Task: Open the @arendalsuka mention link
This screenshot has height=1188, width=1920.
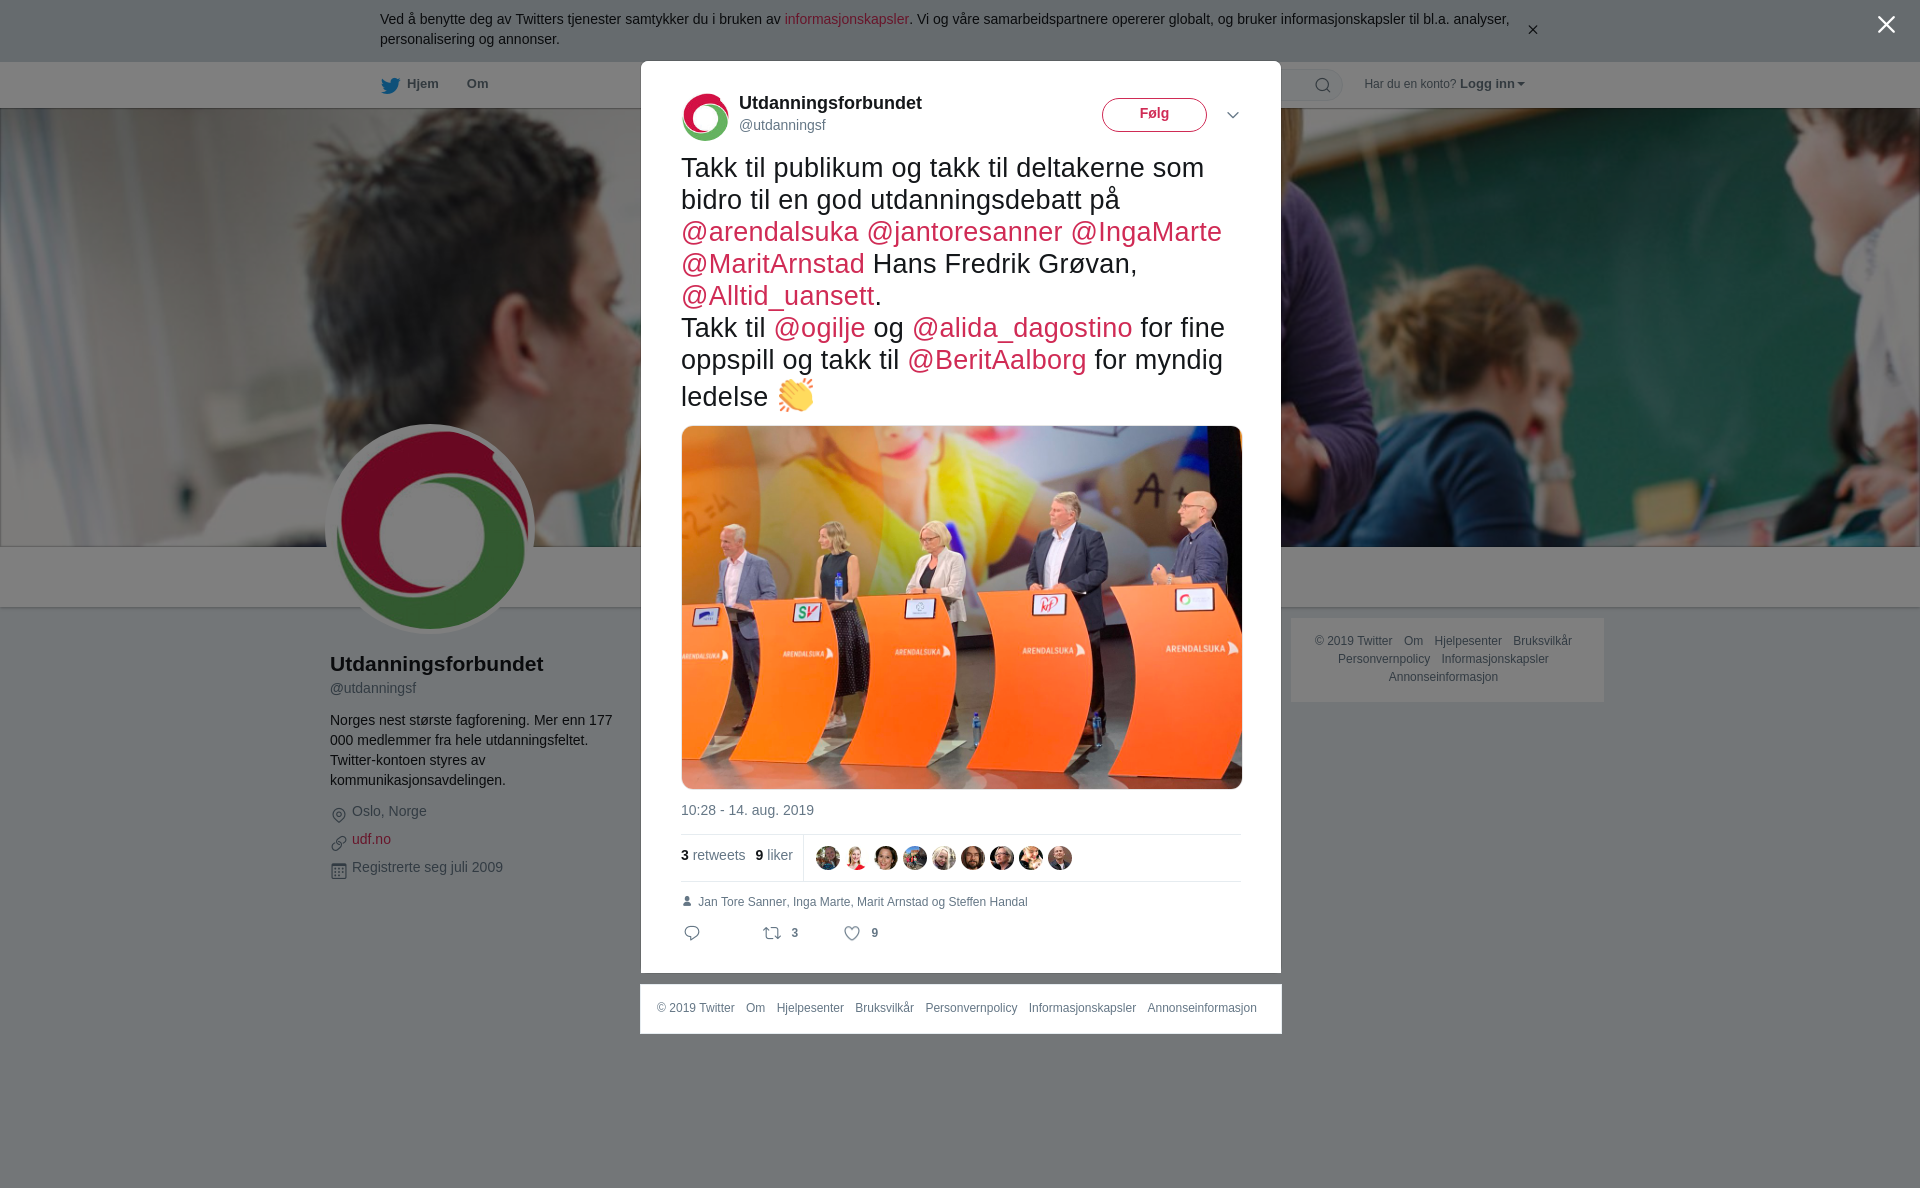Action: pyautogui.click(x=770, y=232)
